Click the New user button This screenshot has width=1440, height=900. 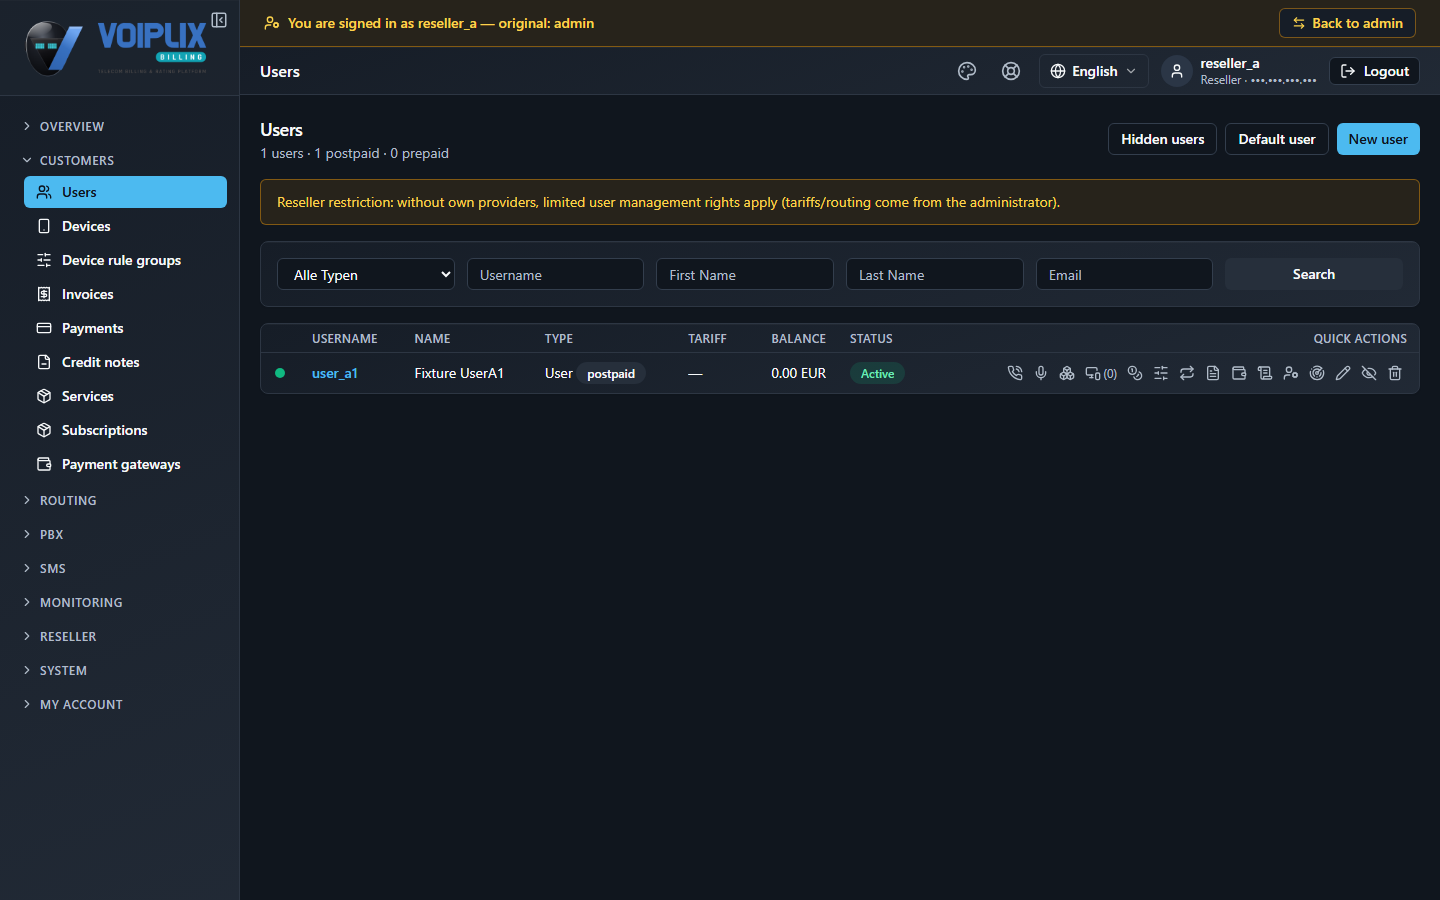(1378, 139)
